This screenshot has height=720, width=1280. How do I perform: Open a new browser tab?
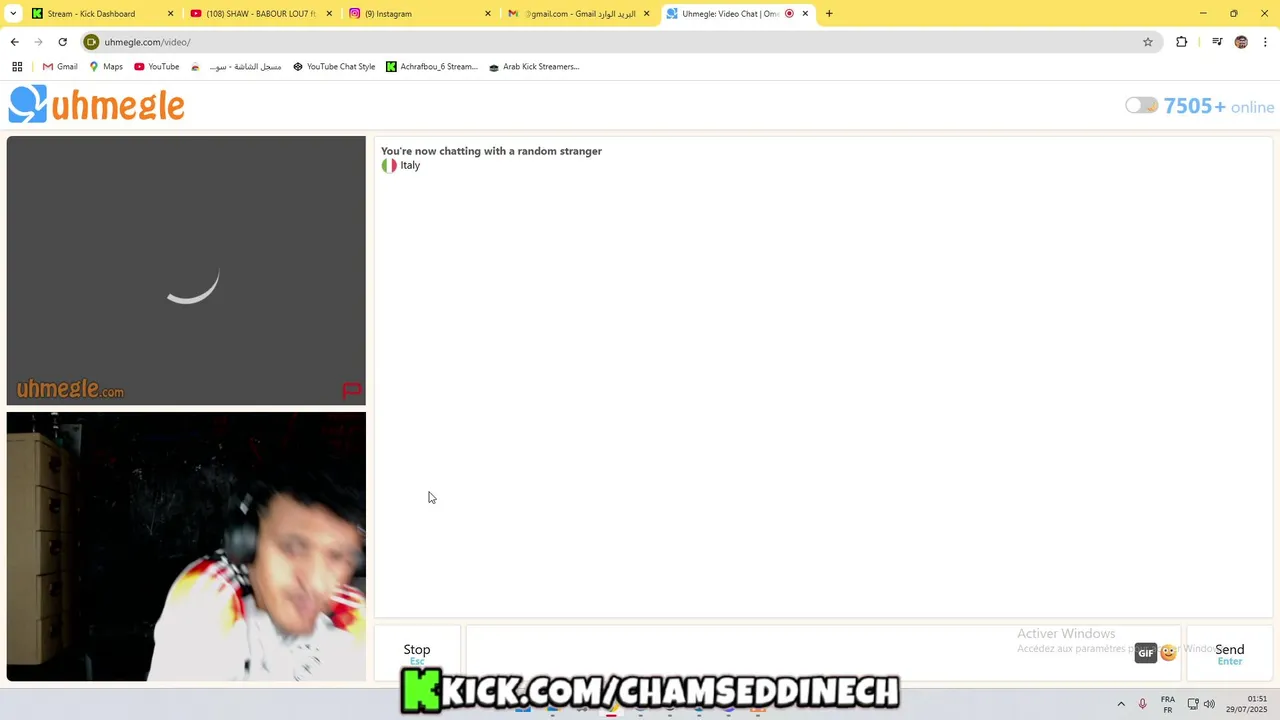tap(829, 14)
